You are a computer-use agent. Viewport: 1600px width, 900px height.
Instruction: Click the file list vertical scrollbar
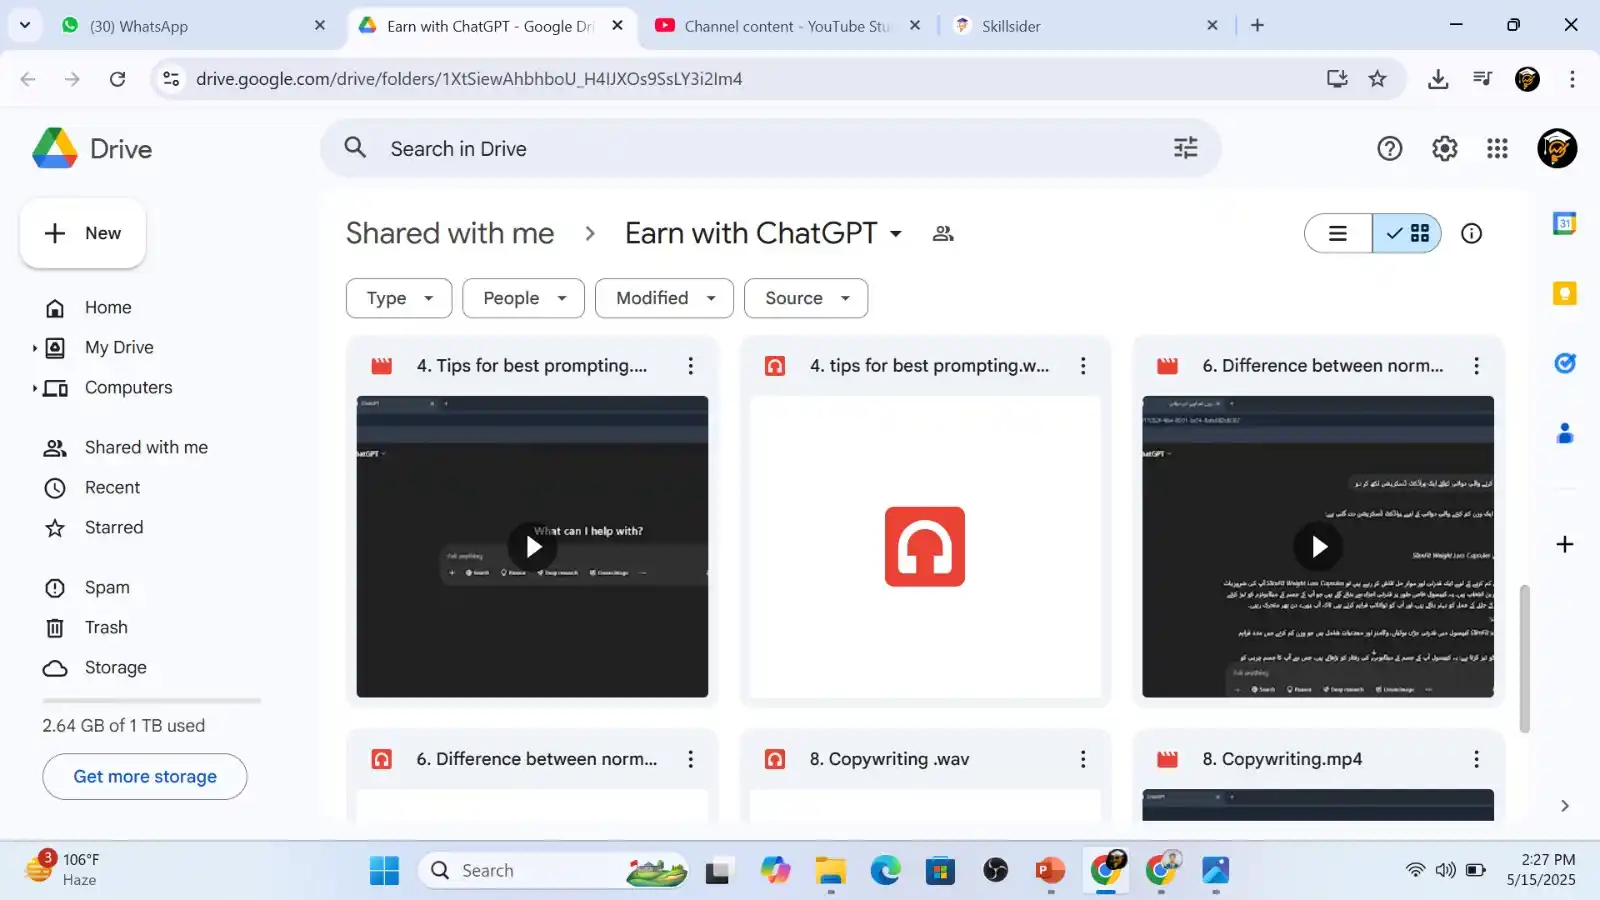[x=1524, y=658]
